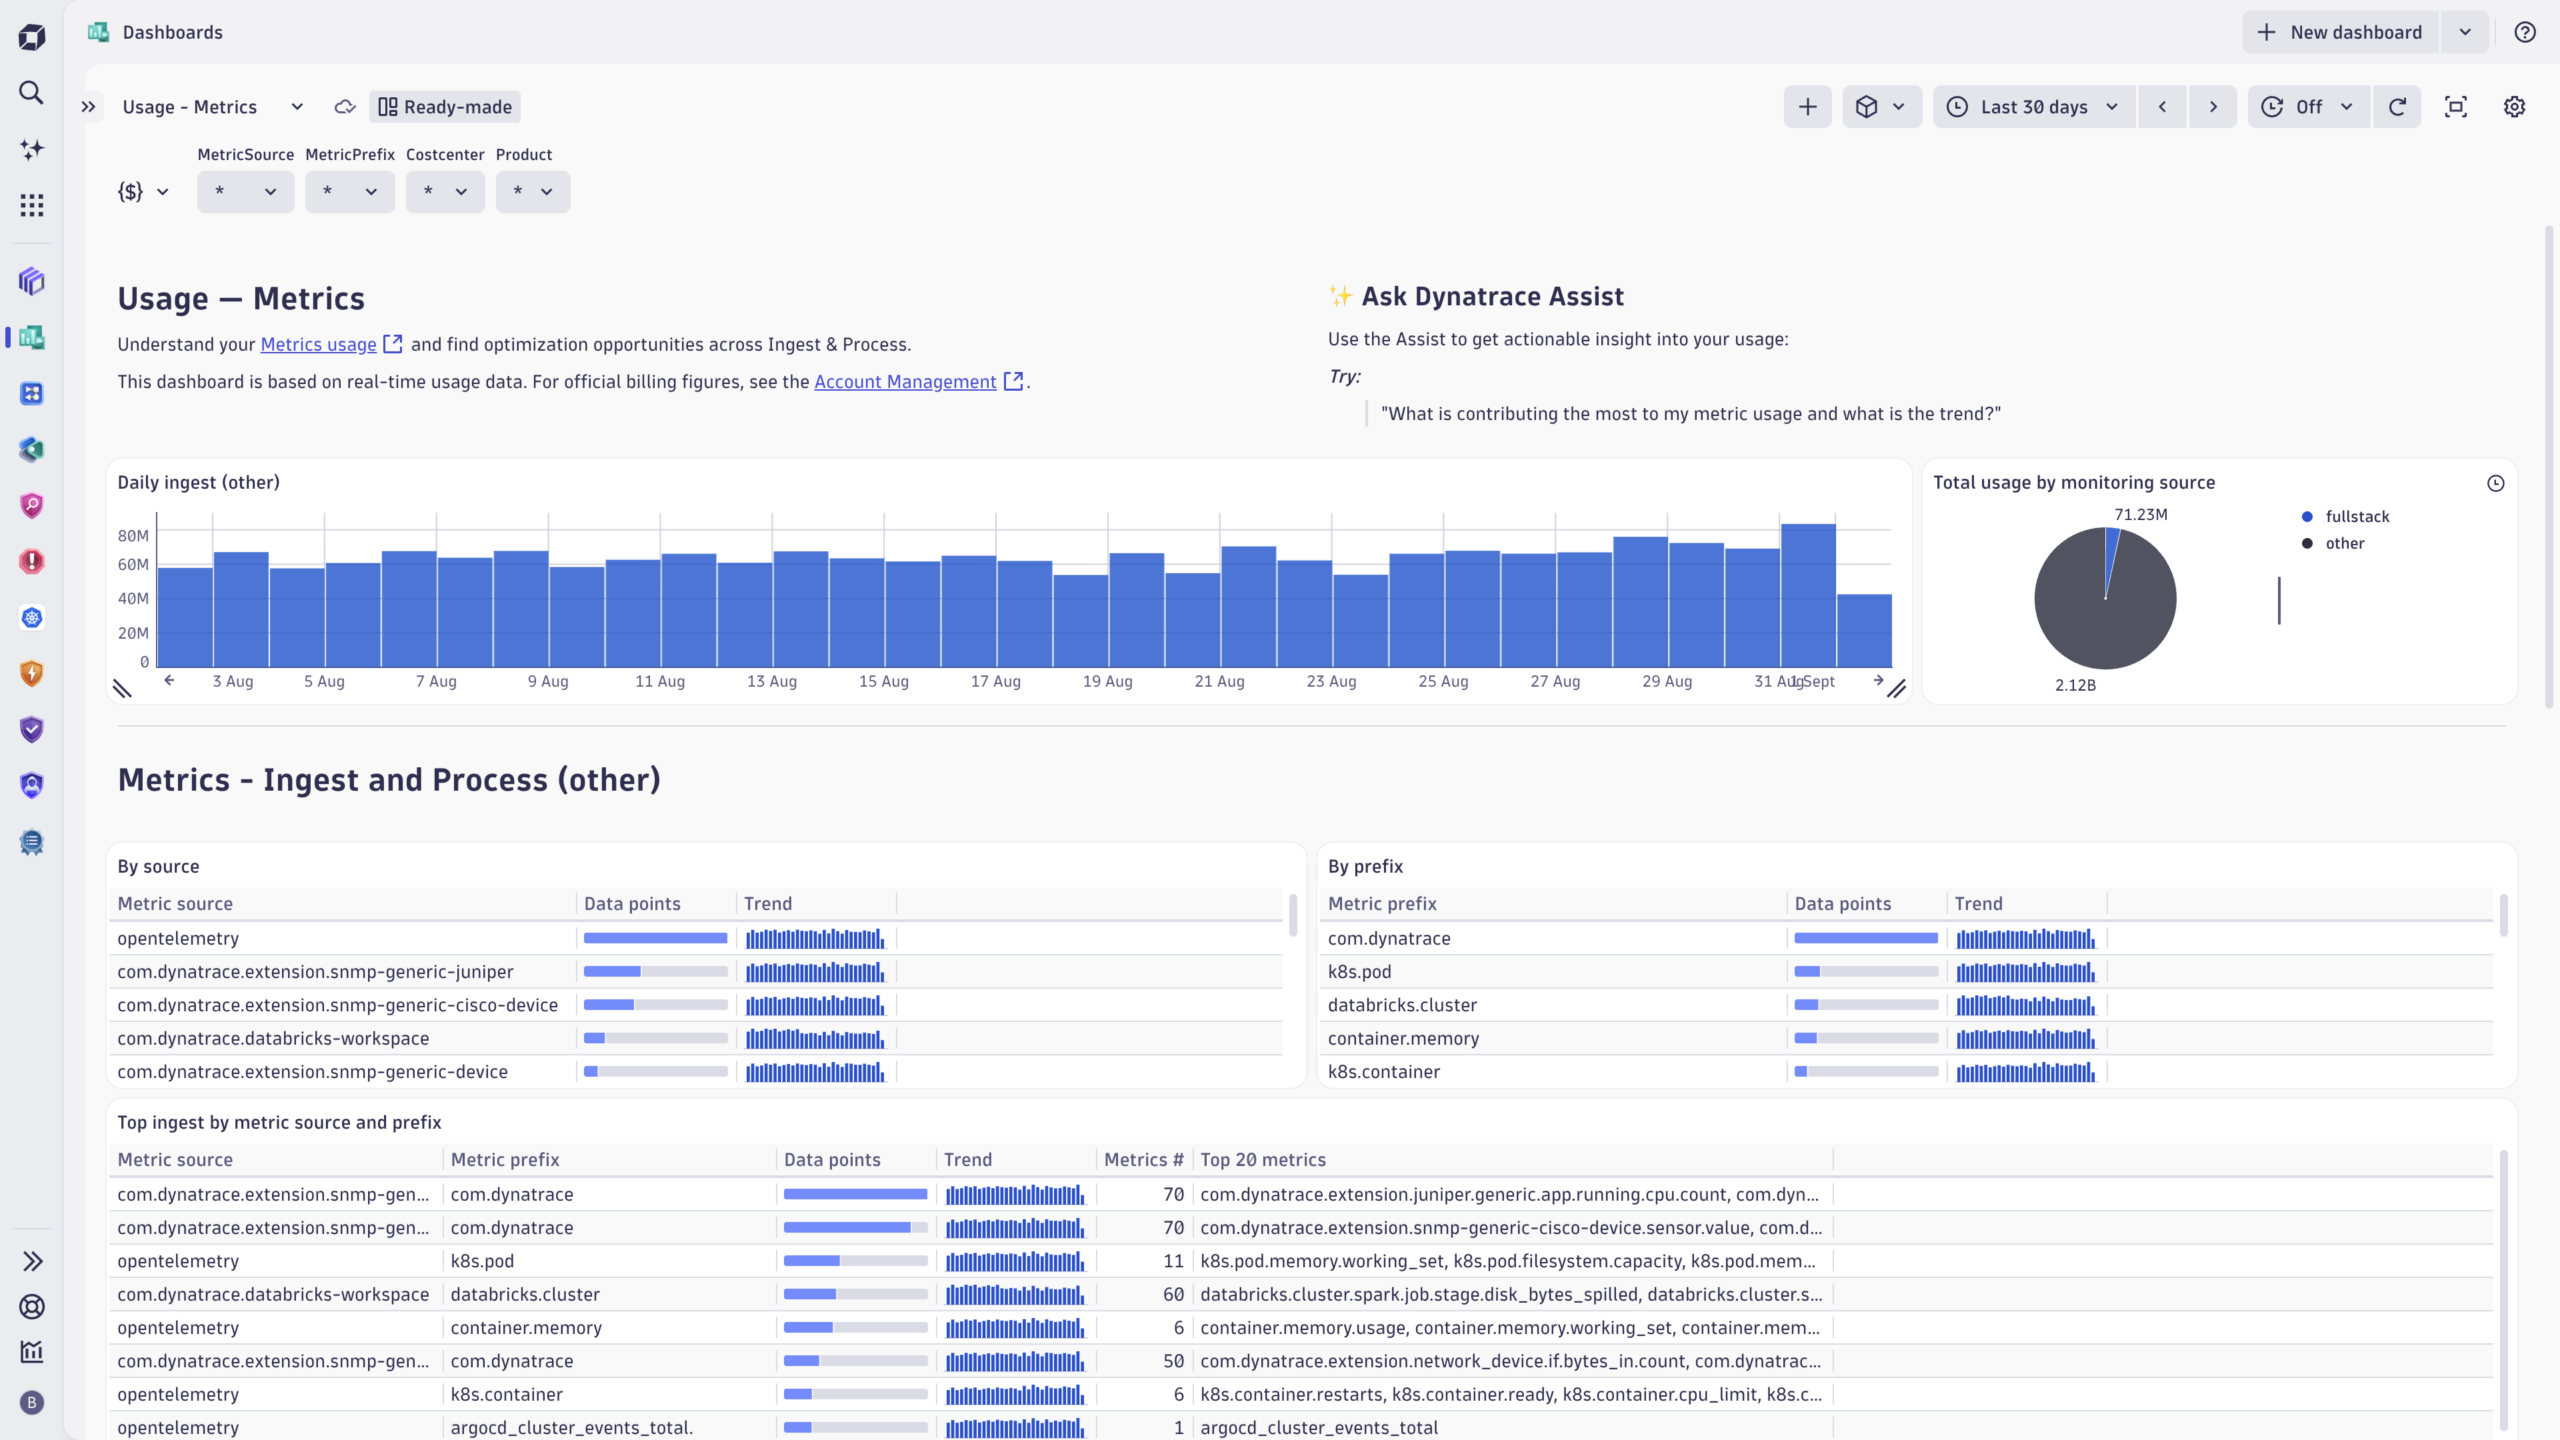Open the Dashboards app icon in sidebar
This screenshot has height=1440, width=2560.
32,337
